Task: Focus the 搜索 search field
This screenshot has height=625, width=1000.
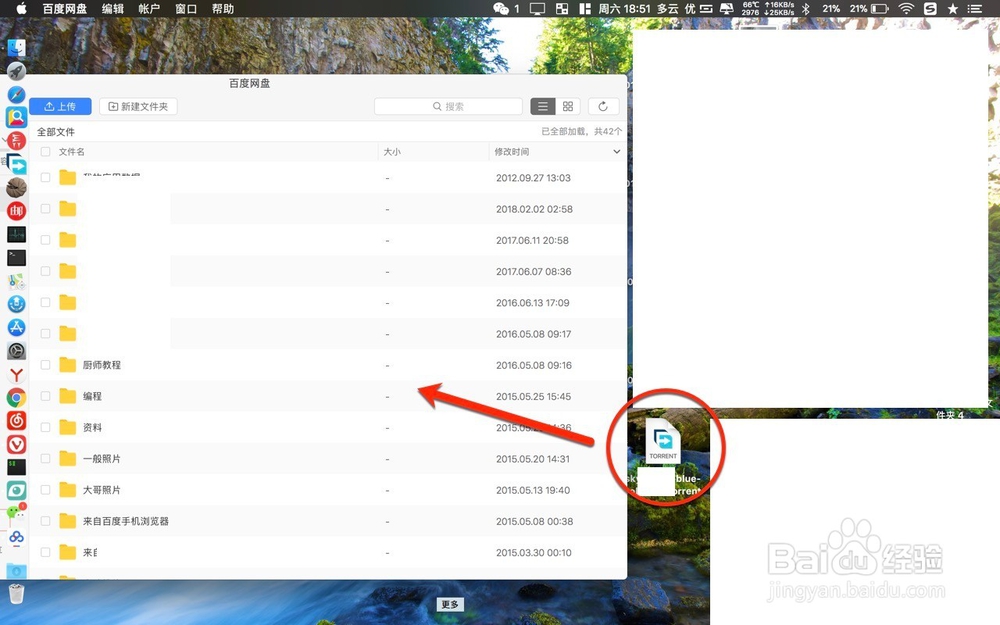Action: (x=448, y=107)
